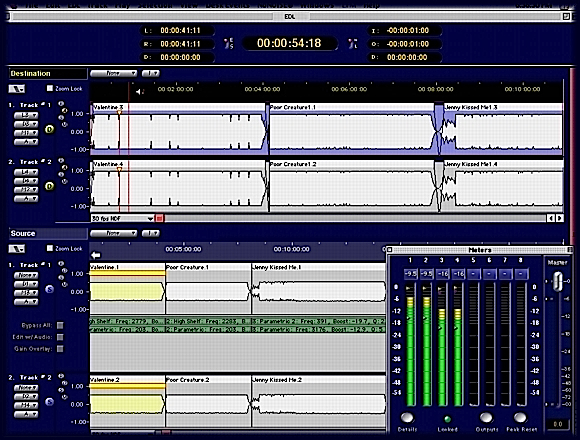The width and height of the screenshot is (580, 440).
Task: Click the first small round icon beside Destination Track 1
Action: coord(61,104)
